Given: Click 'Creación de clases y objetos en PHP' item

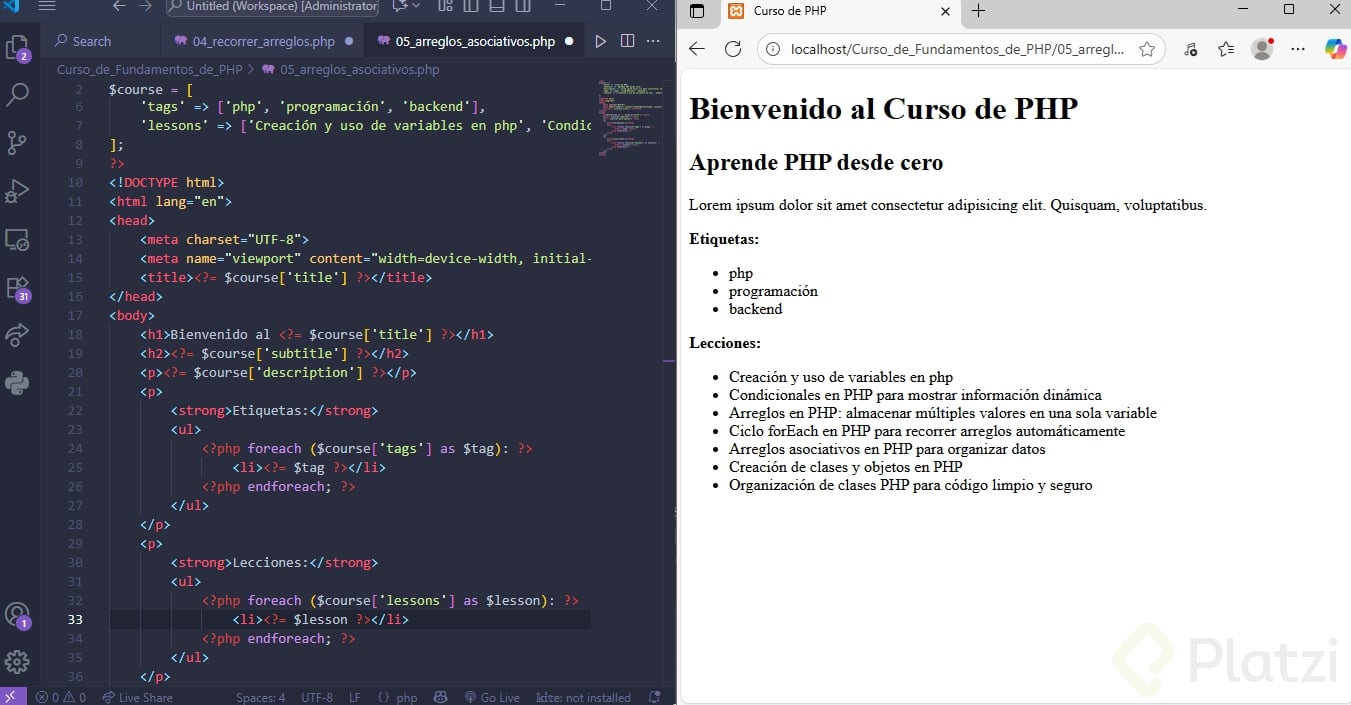Looking at the screenshot, I should [846, 467].
